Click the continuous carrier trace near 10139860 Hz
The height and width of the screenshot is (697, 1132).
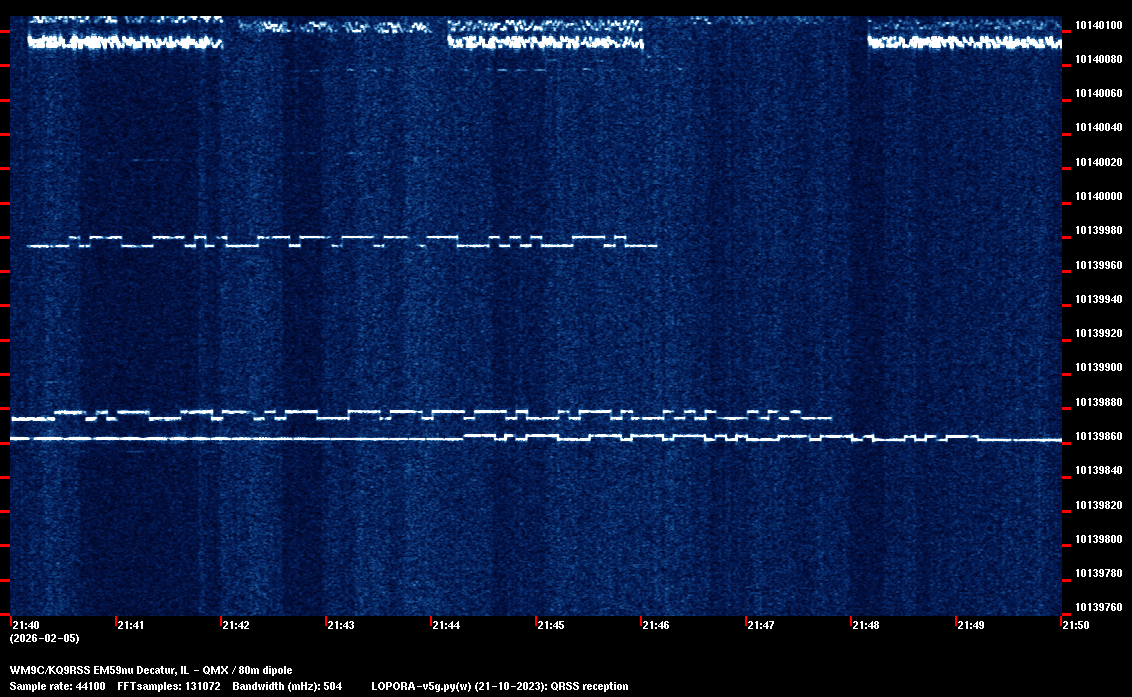click(250, 439)
